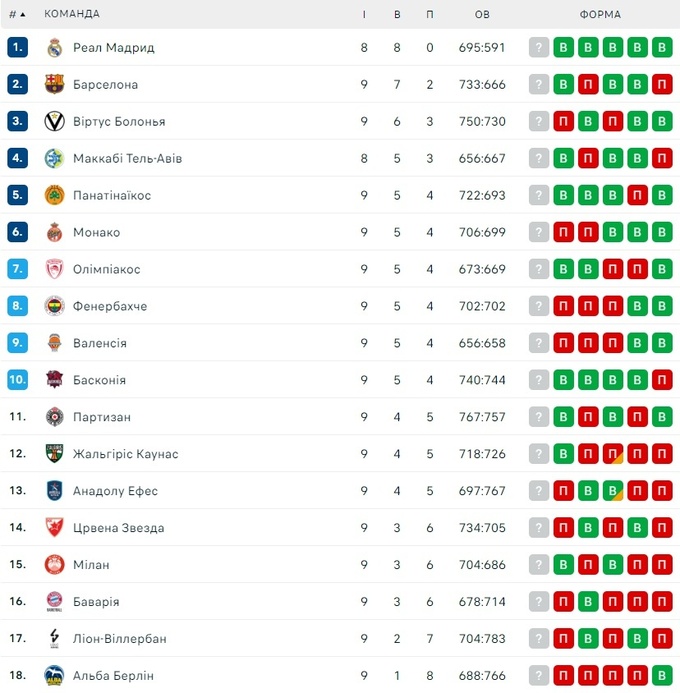
Task: Click the ФОРМА column header
Action: [600, 15]
